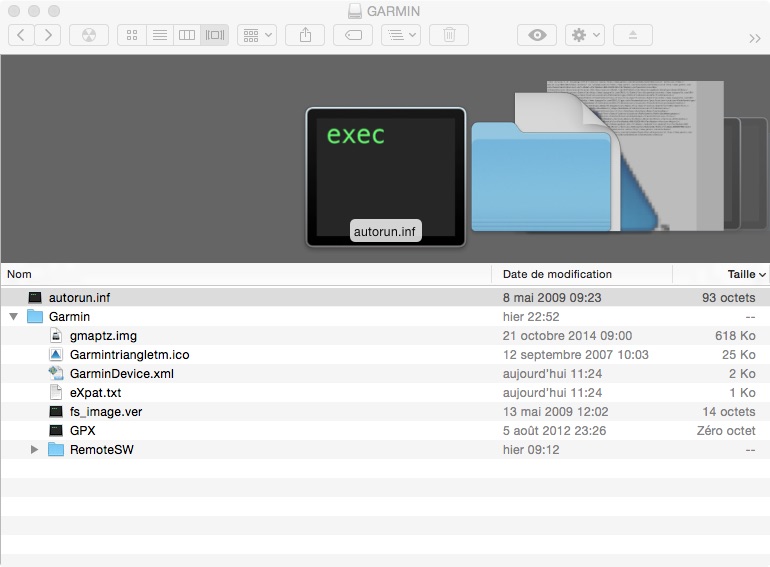Screen dimensions: 770x567
Task: Click the Garmin folder icon
Action: pos(35,316)
